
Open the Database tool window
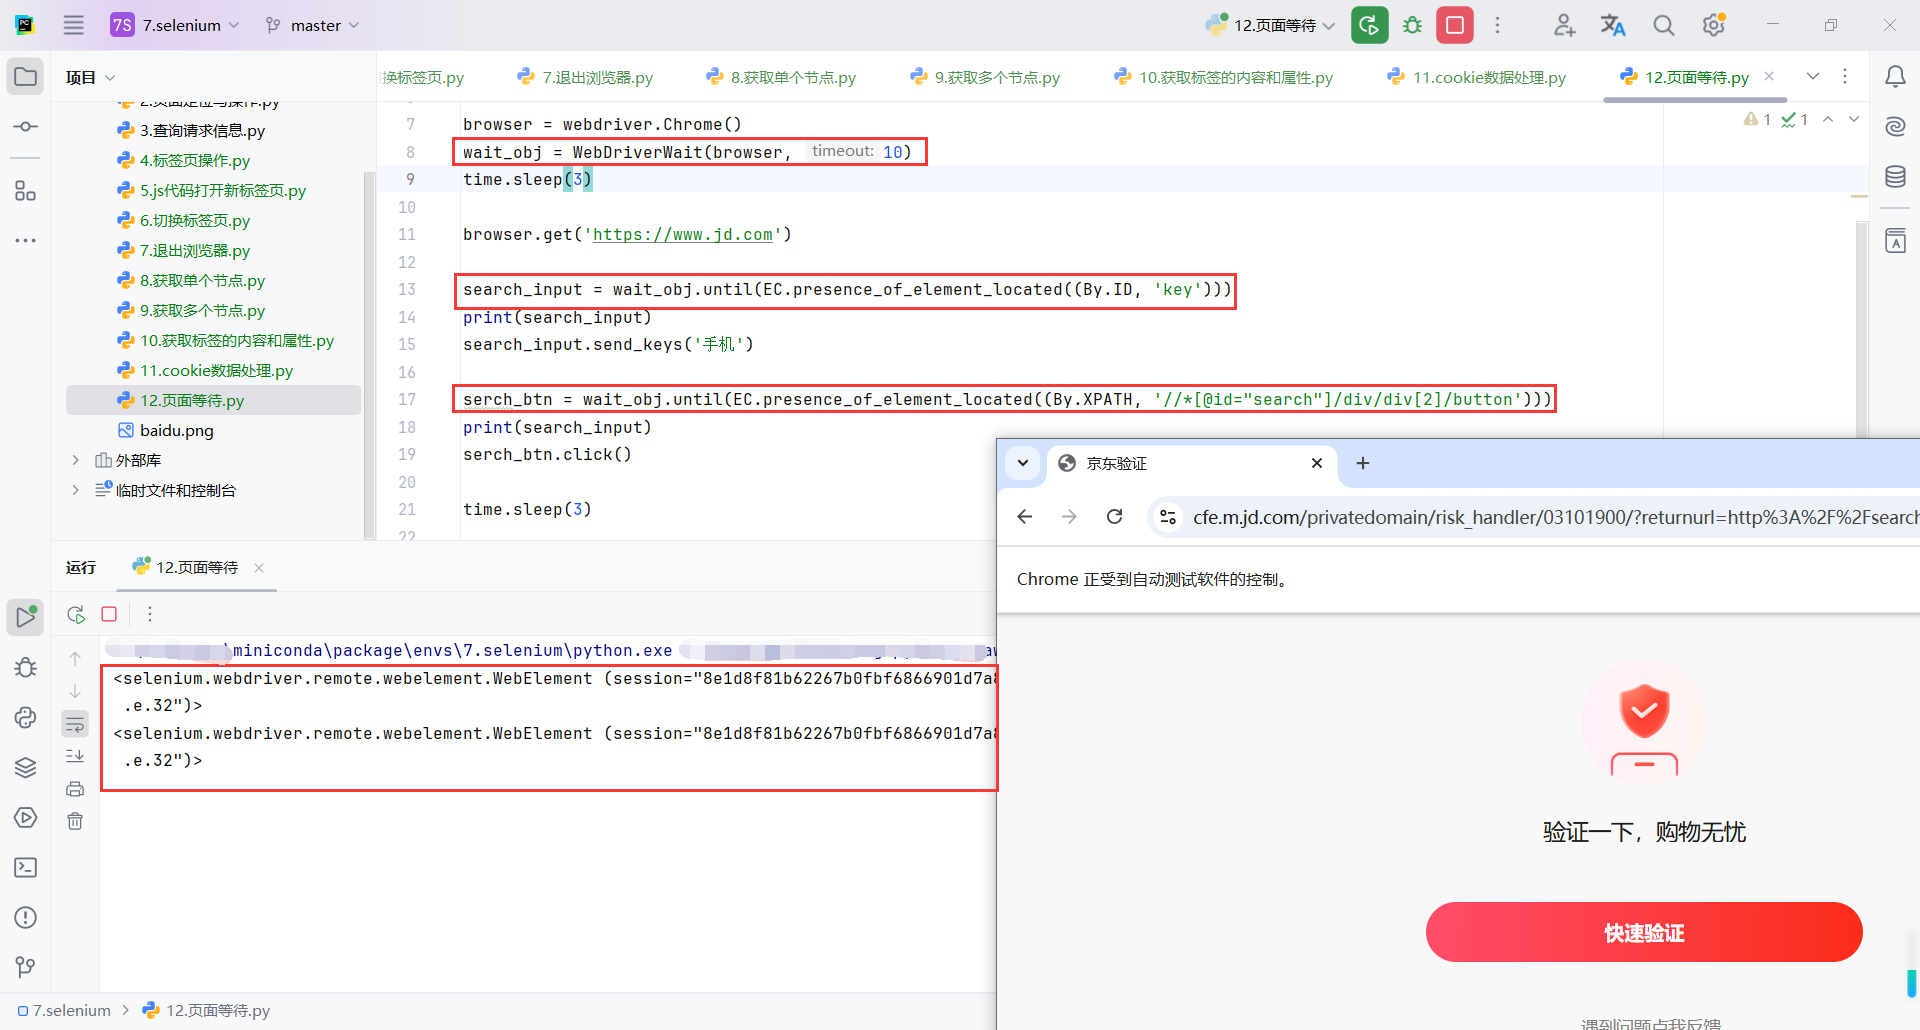pos(1895,177)
